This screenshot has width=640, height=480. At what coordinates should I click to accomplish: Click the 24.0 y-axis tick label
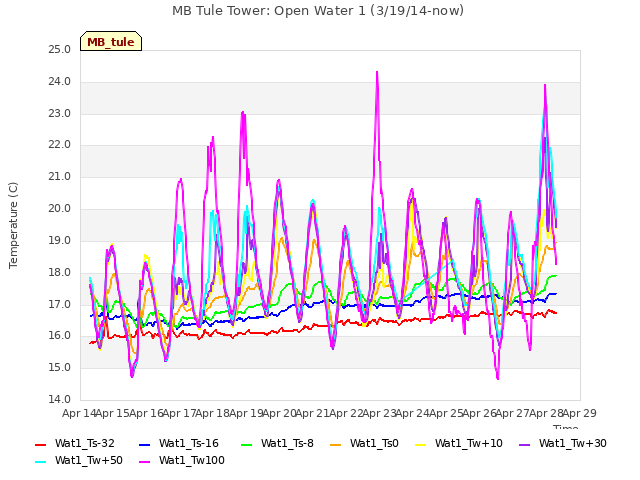(x=60, y=82)
